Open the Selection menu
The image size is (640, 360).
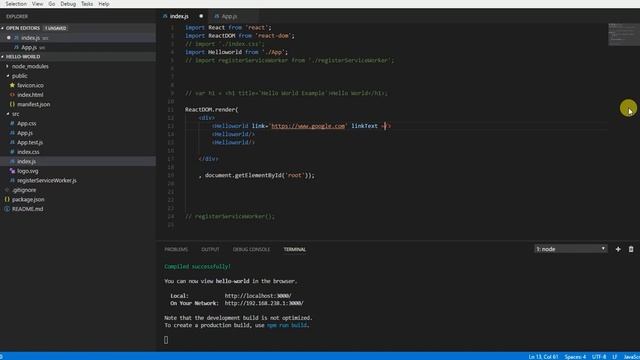coord(16,4)
